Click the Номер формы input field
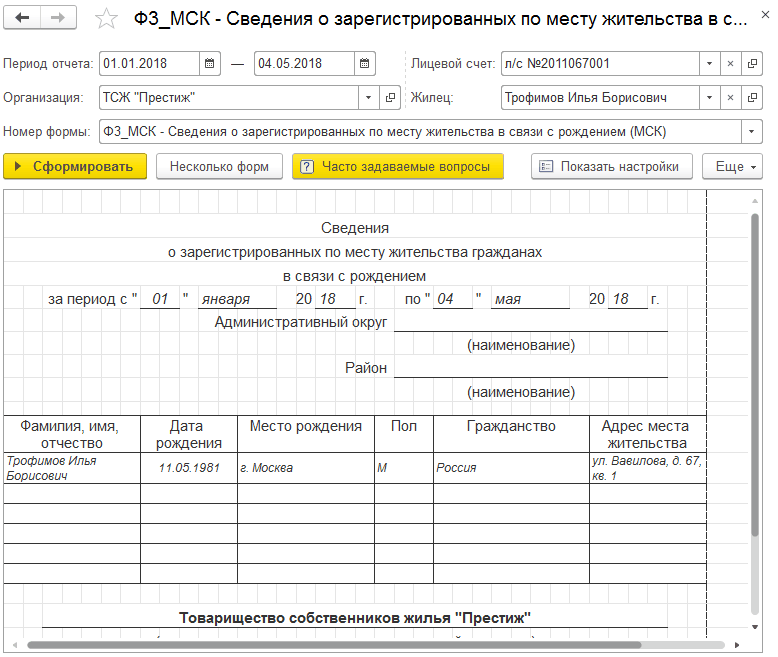Viewport: 778px width, 657px height. point(420,131)
